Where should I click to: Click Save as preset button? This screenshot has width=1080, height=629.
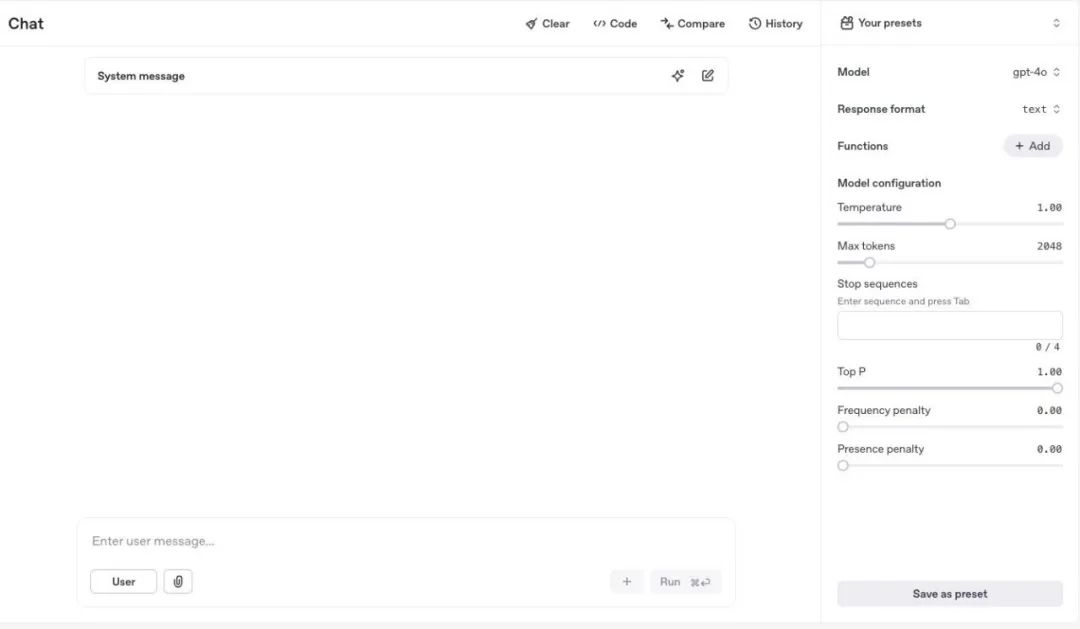pyautogui.click(x=950, y=594)
